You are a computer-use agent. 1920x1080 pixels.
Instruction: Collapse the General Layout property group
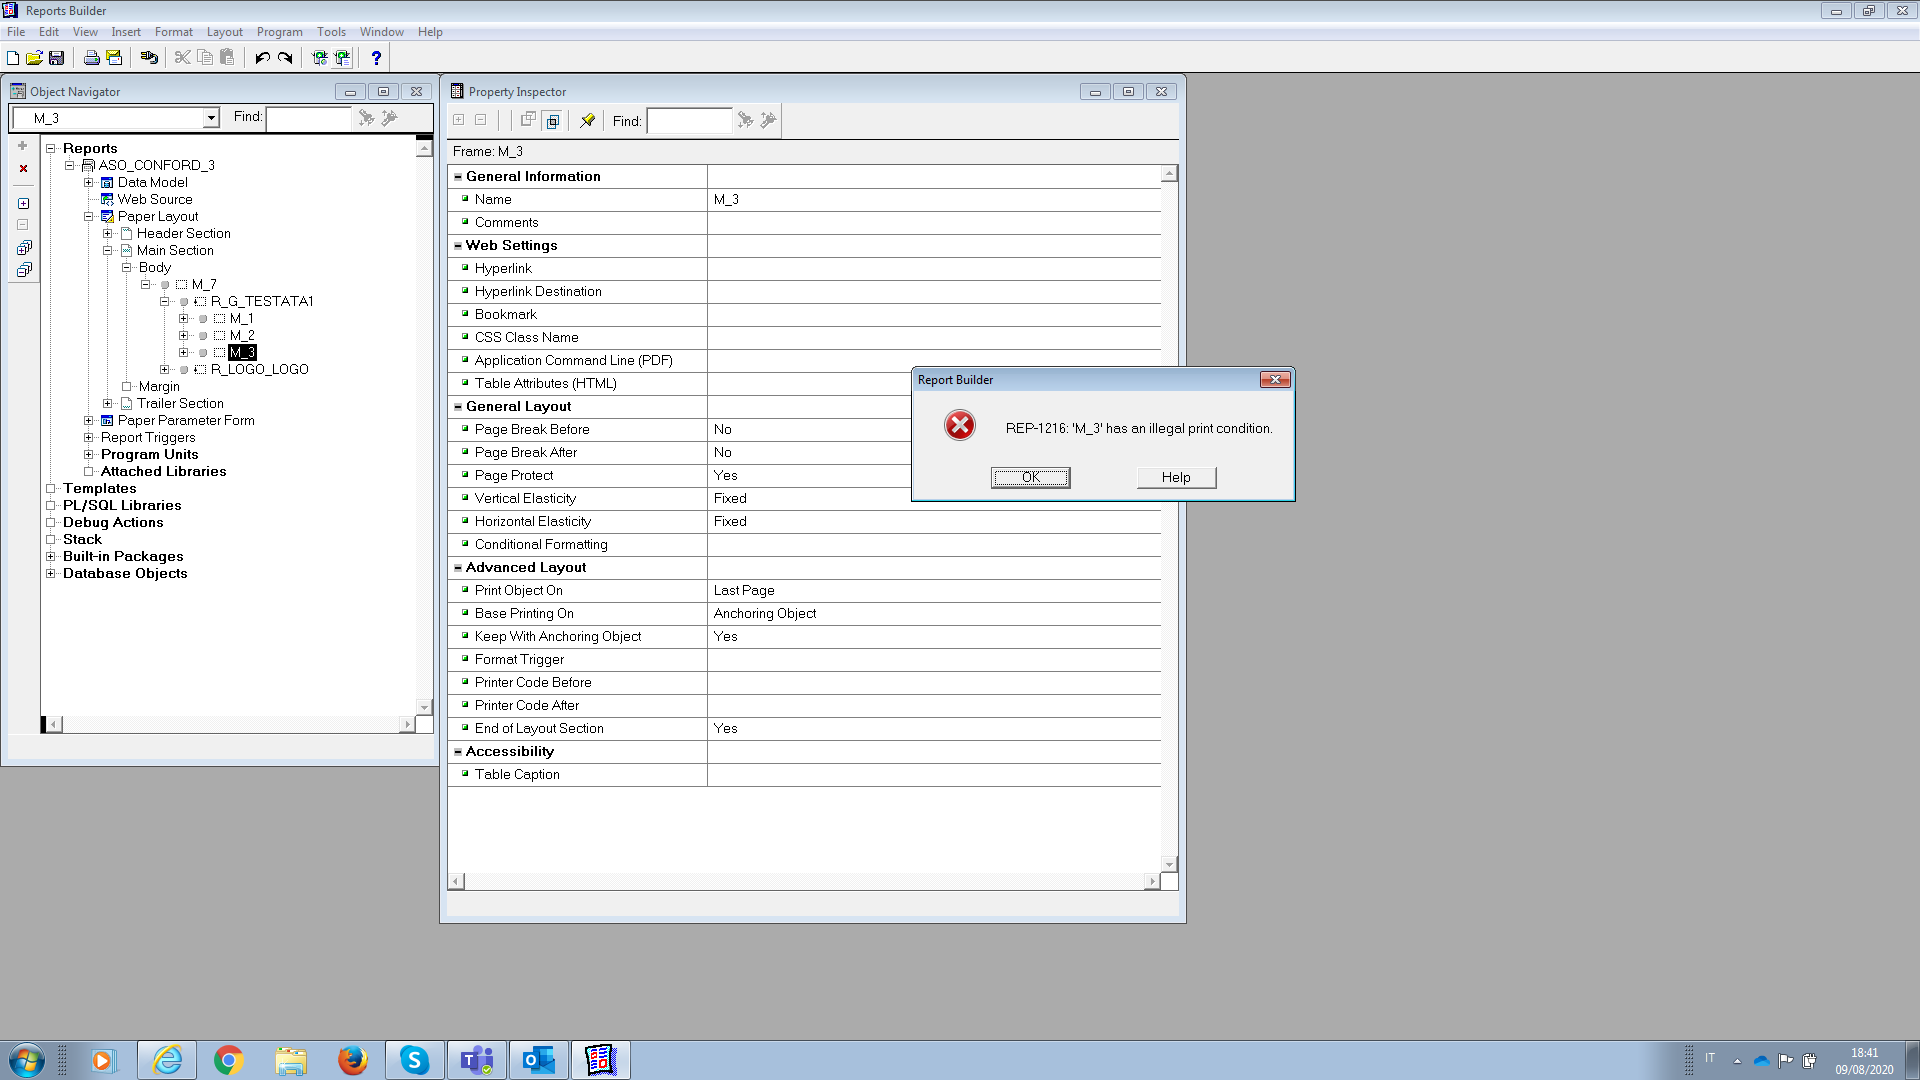pyautogui.click(x=458, y=407)
